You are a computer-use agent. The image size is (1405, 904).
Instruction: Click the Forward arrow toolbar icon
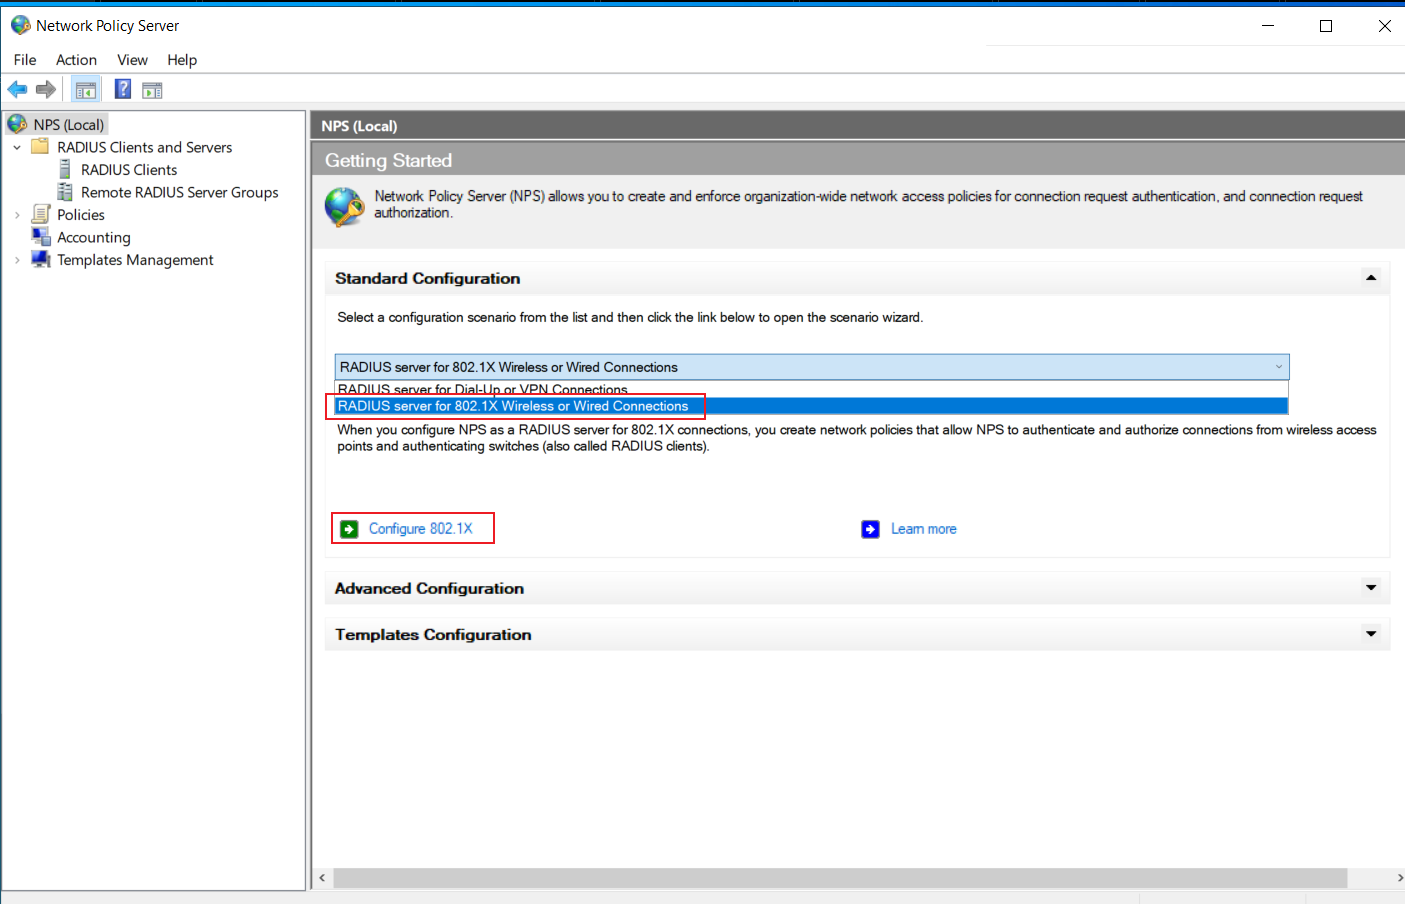tap(46, 90)
